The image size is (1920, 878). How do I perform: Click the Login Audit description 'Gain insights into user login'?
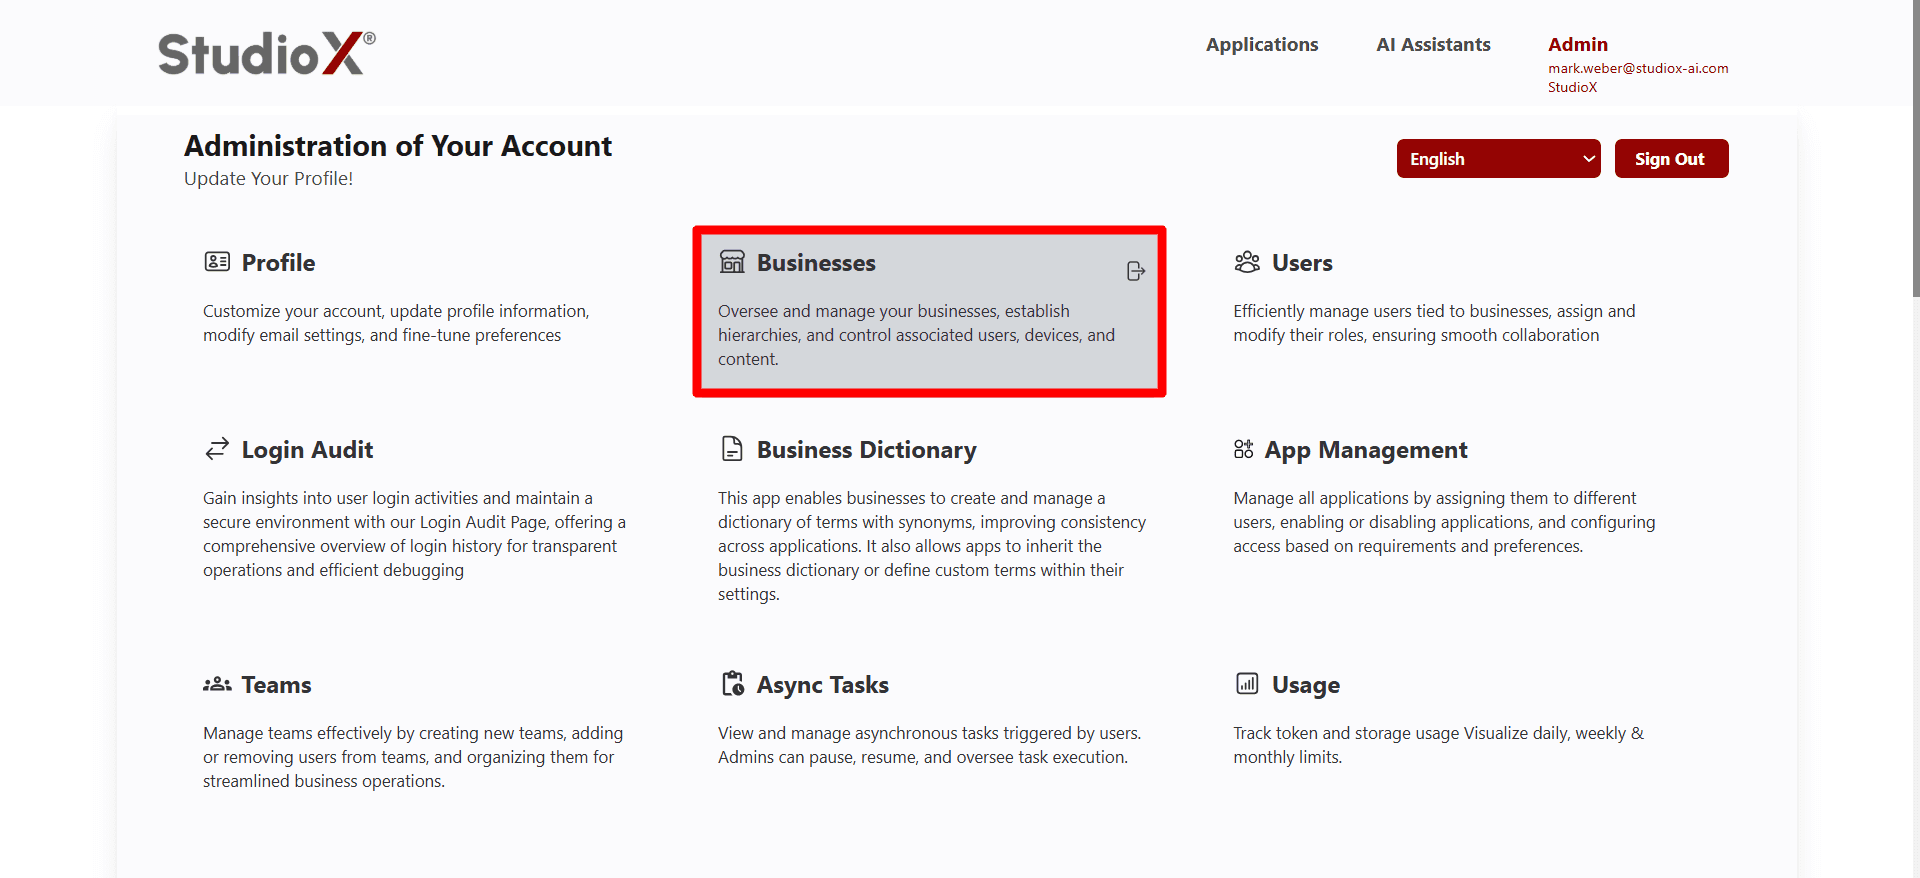(x=414, y=534)
